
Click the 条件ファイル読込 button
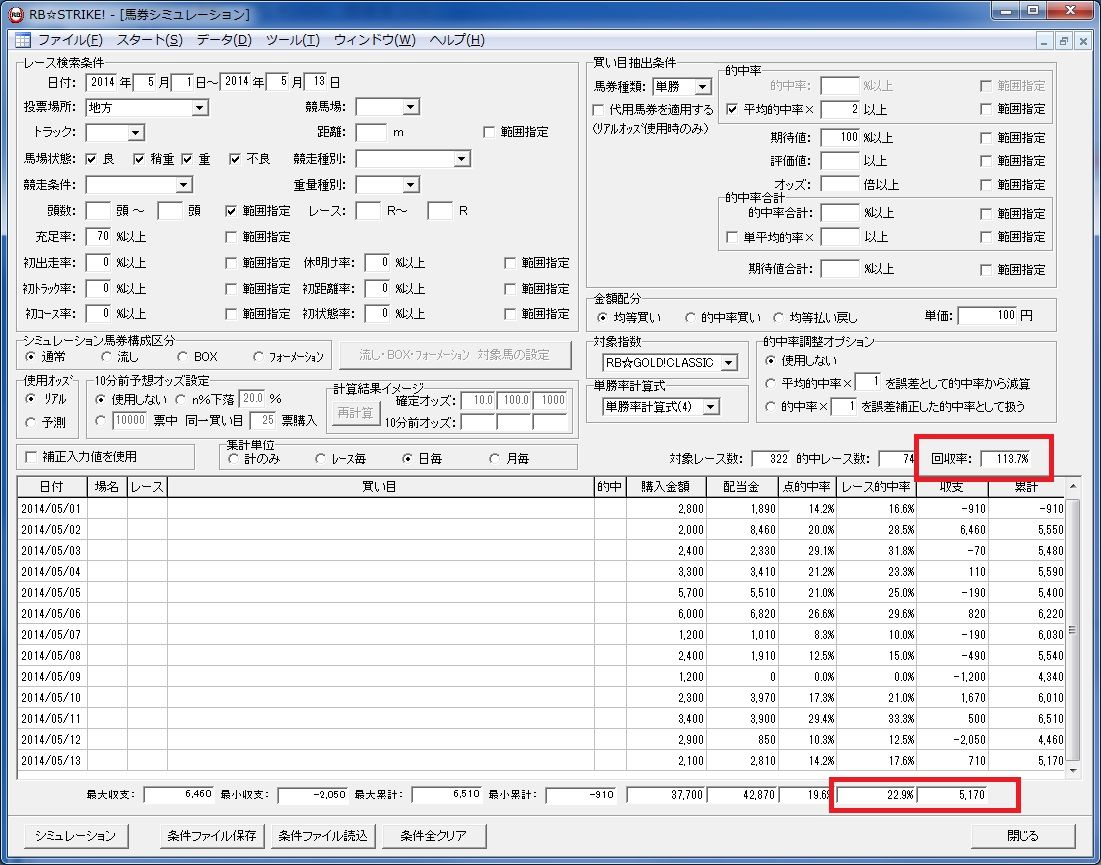click(323, 836)
